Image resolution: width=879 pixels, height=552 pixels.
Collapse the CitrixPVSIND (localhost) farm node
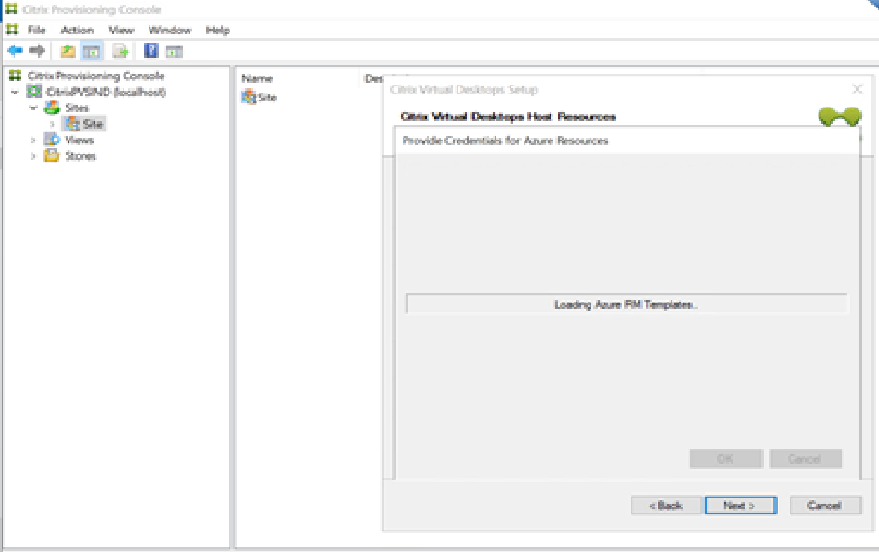click(15, 92)
